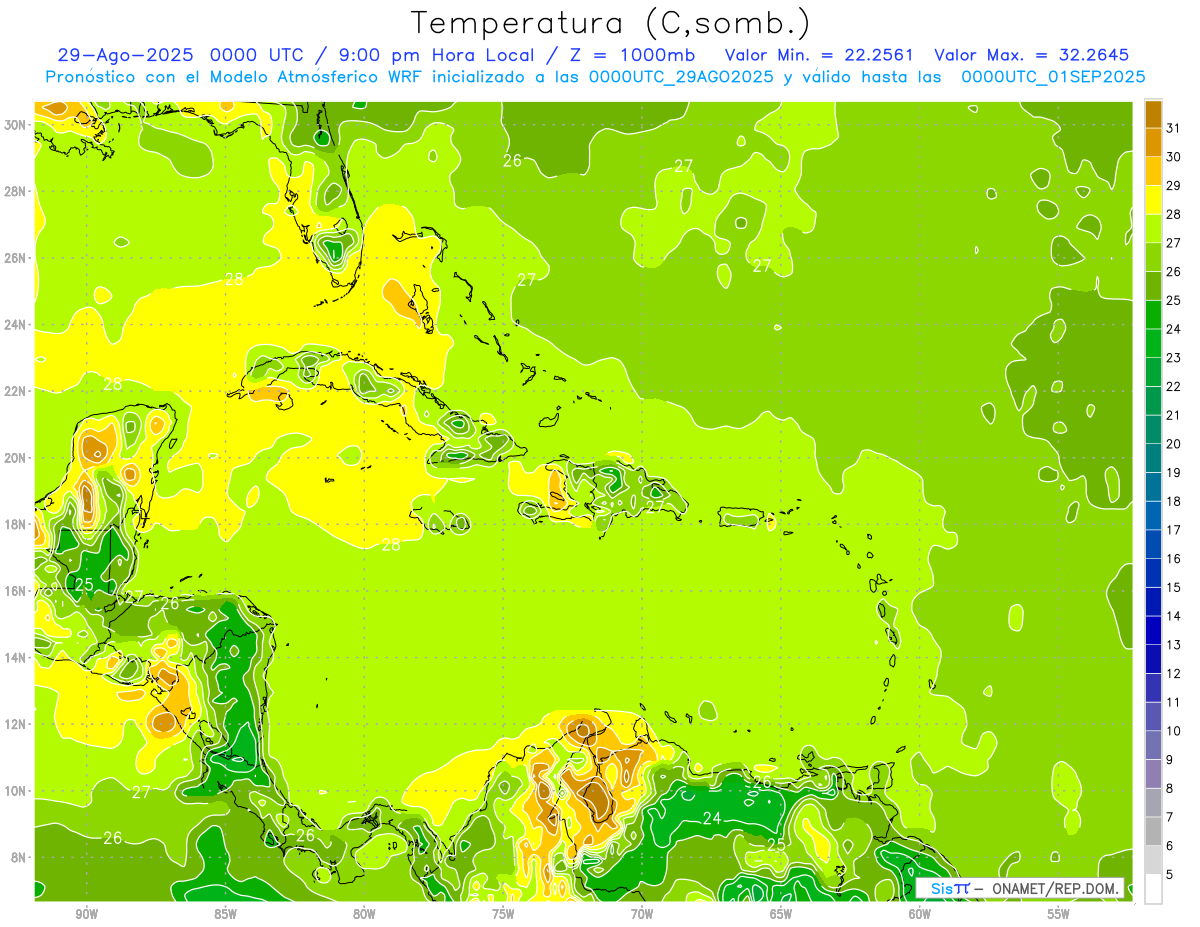Screen dimensions: 1200x927
Task: Pick the yellow swatch between 28 and 29
Action: (x=1153, y=200)
